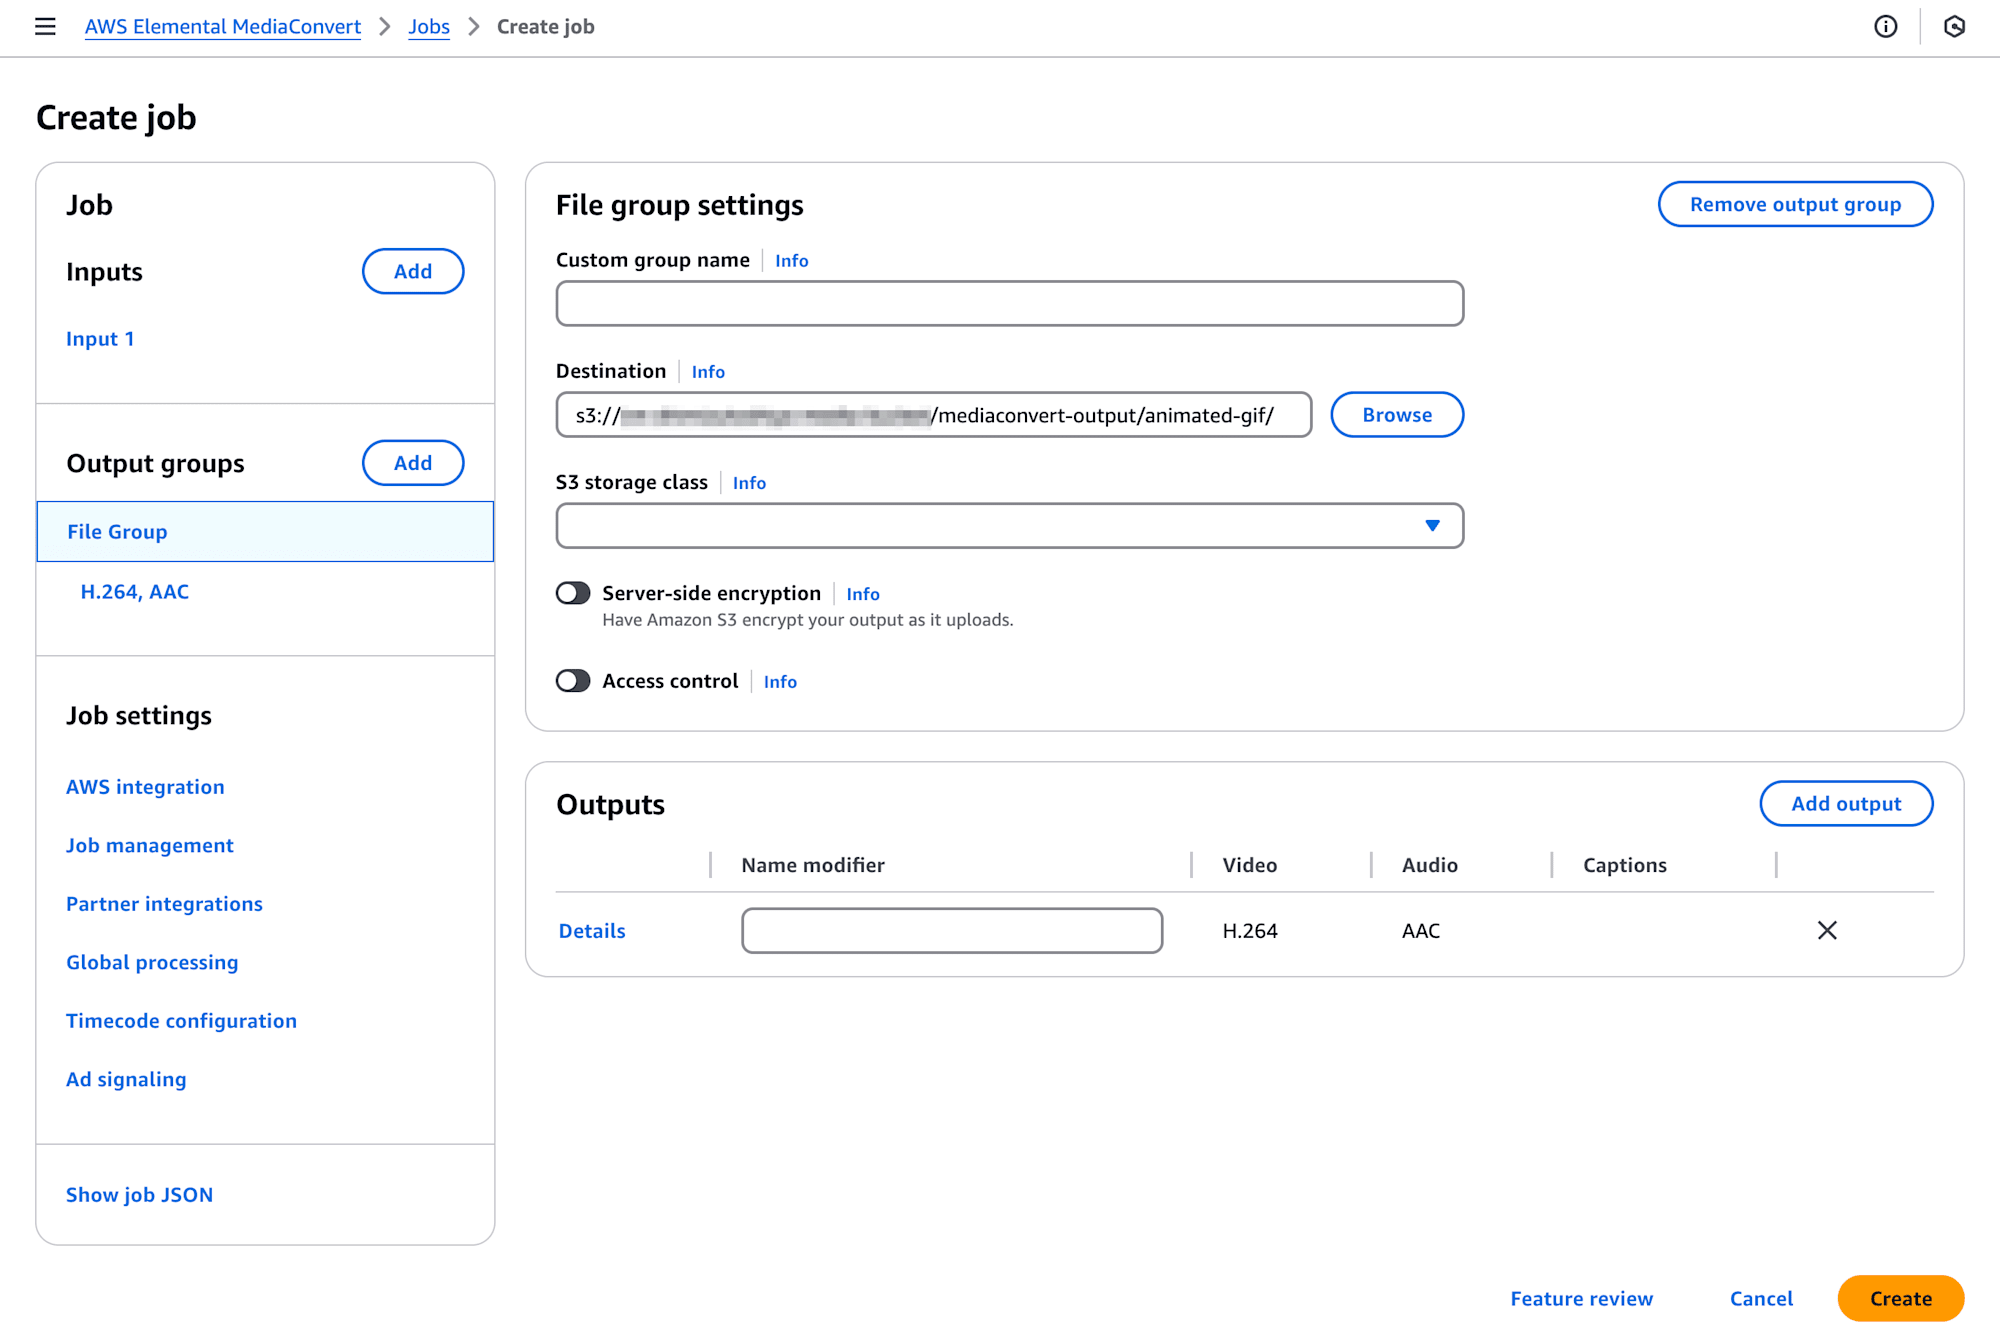Browse for S3 destination

[1397, 415]
